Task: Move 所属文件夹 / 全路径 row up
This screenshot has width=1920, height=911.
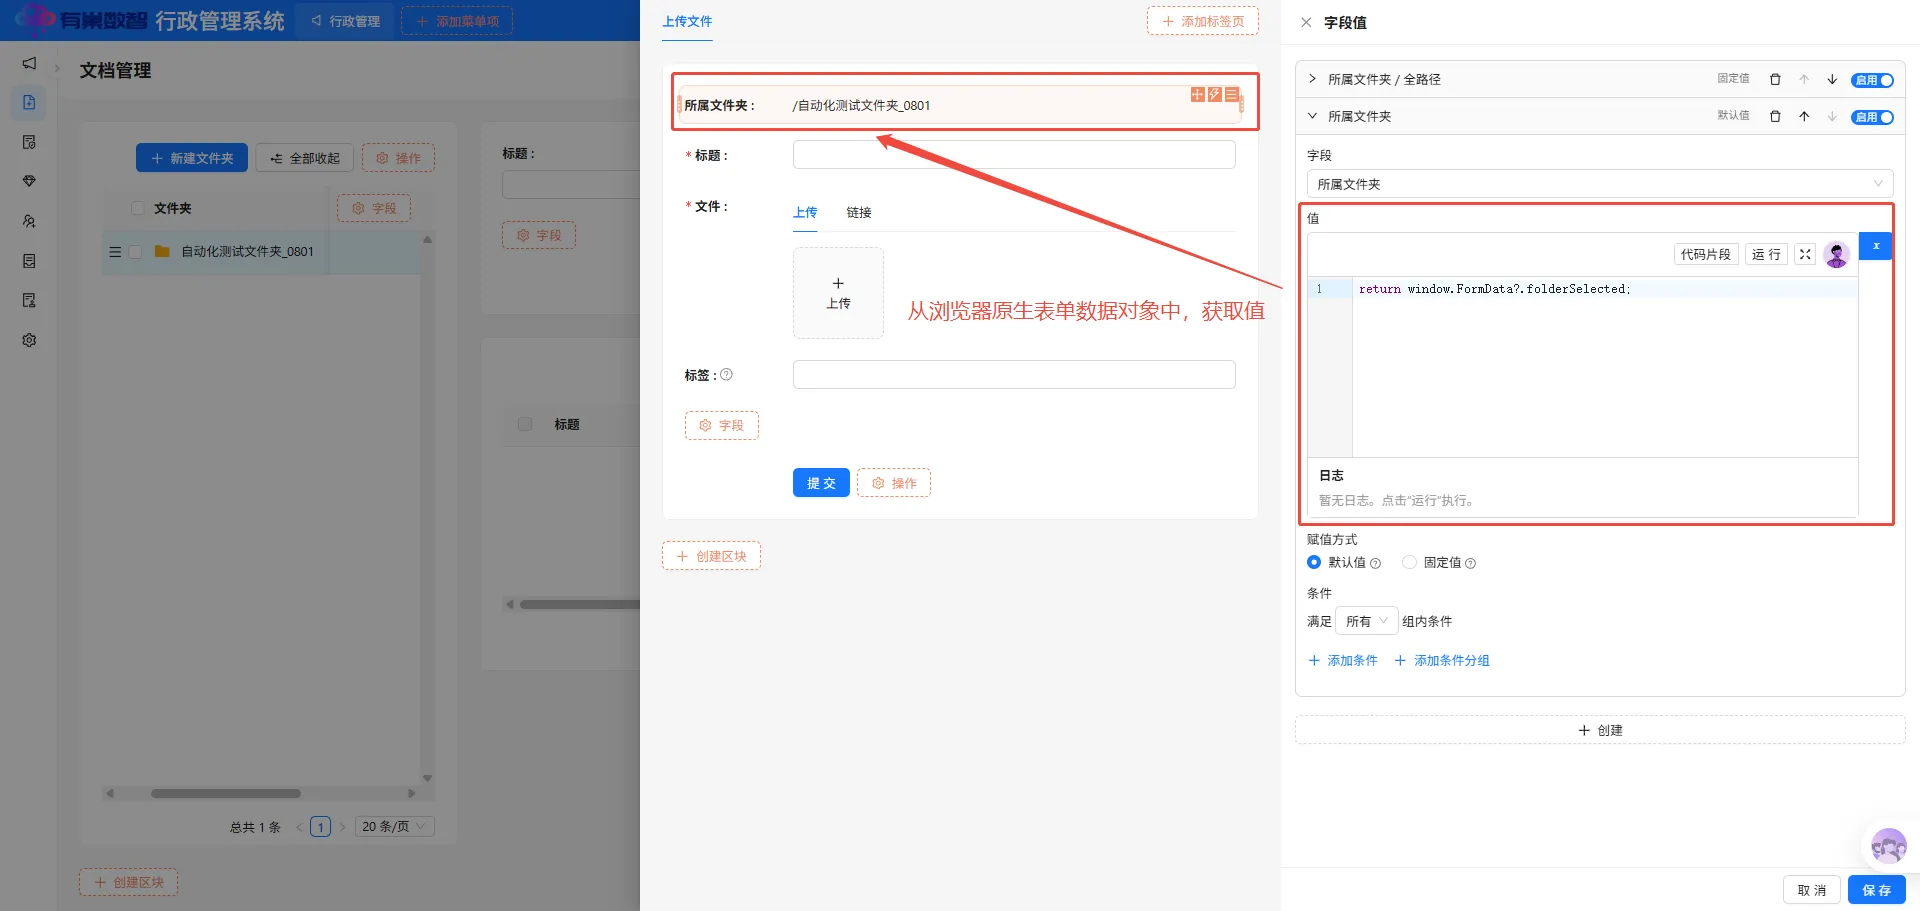Action: [x=1804, y=79]
